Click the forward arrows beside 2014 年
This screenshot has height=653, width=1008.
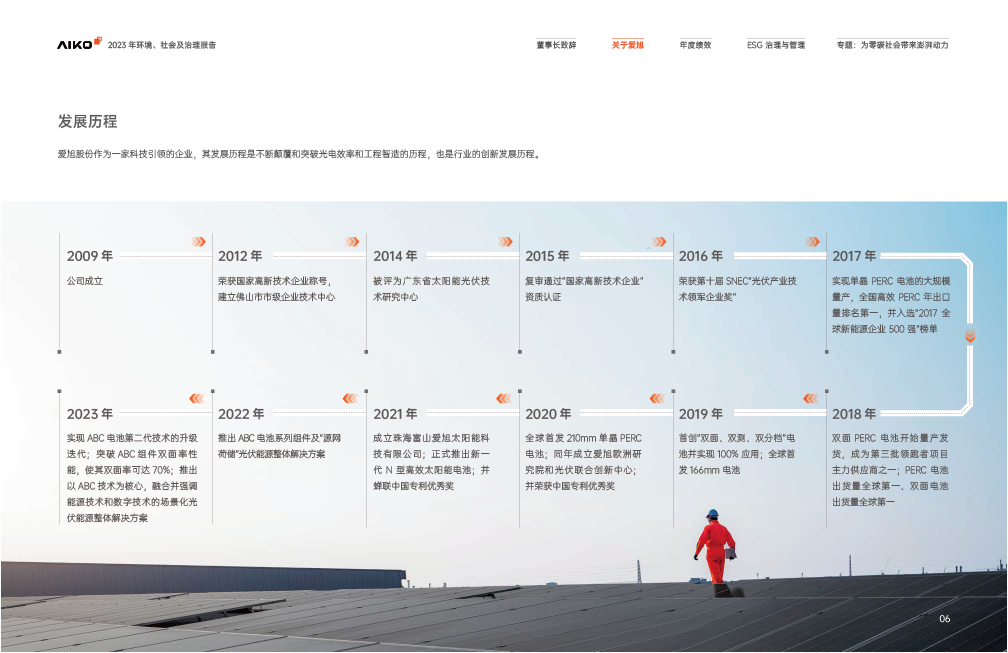[505, 241]
